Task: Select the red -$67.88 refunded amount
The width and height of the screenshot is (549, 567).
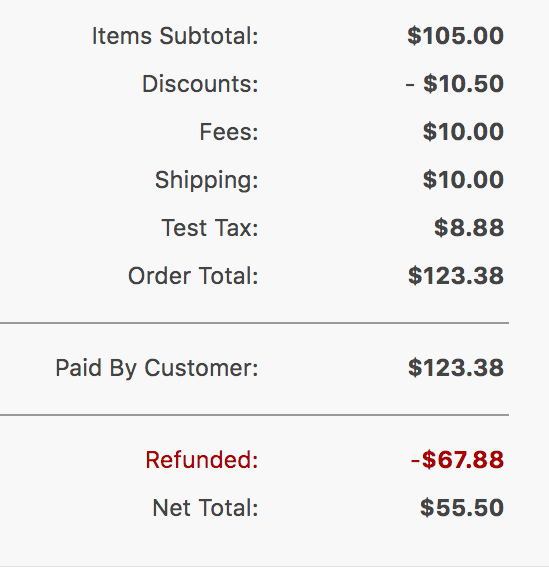Action: coord(457,460)
